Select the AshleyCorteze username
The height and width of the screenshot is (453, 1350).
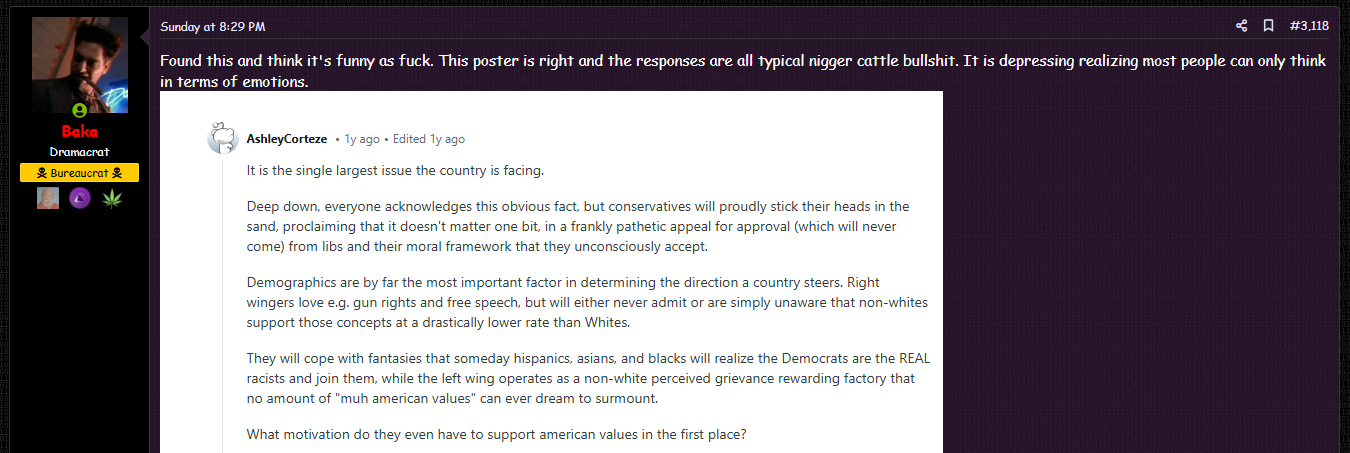click(x=286, y=139)
